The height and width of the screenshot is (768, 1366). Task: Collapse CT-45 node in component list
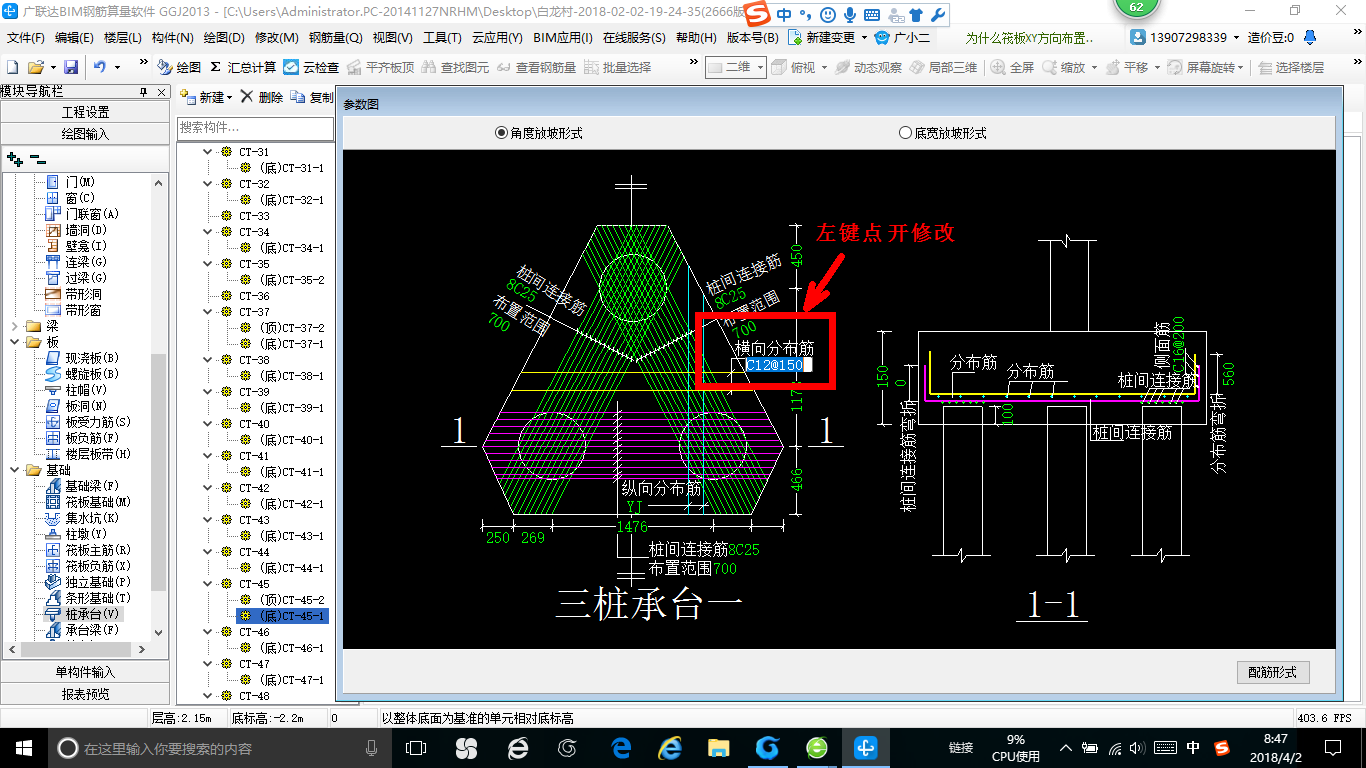coord(208,584)
